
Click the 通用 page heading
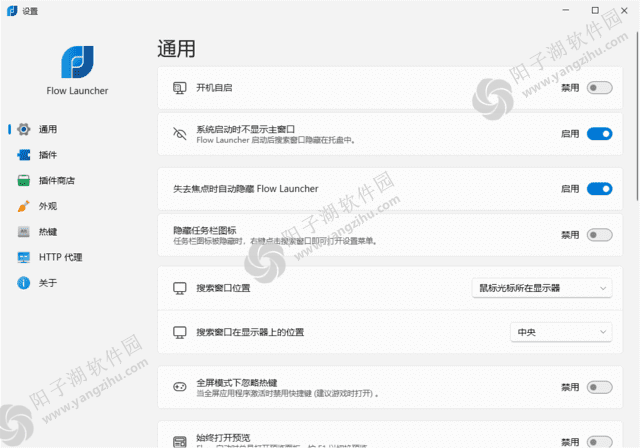point(176,49)
